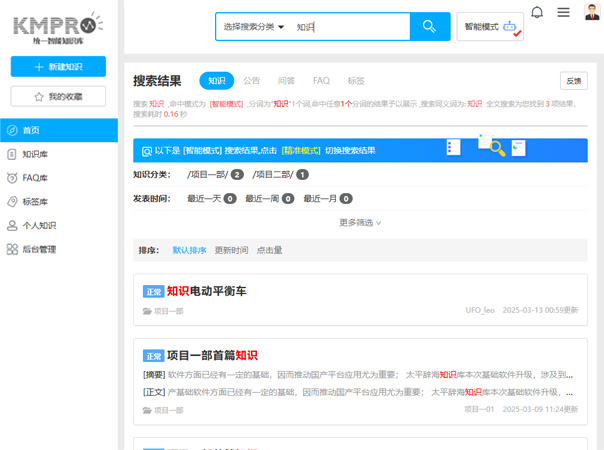The image size is (604, 450).
Task: Click the magnifier search button
Action: point(430,27)
